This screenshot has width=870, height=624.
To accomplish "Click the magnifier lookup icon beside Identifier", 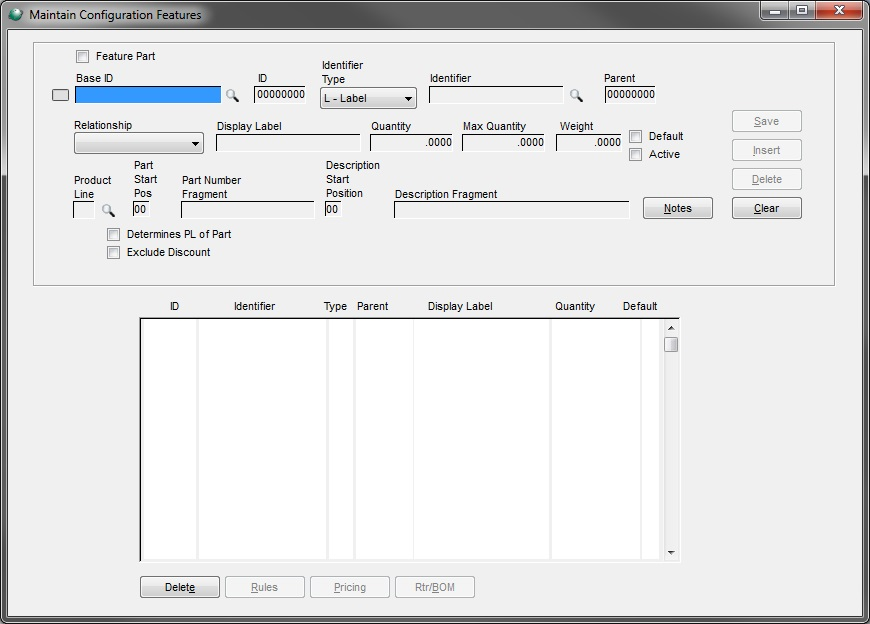I will pyautogui.click(x=576, y=95).
